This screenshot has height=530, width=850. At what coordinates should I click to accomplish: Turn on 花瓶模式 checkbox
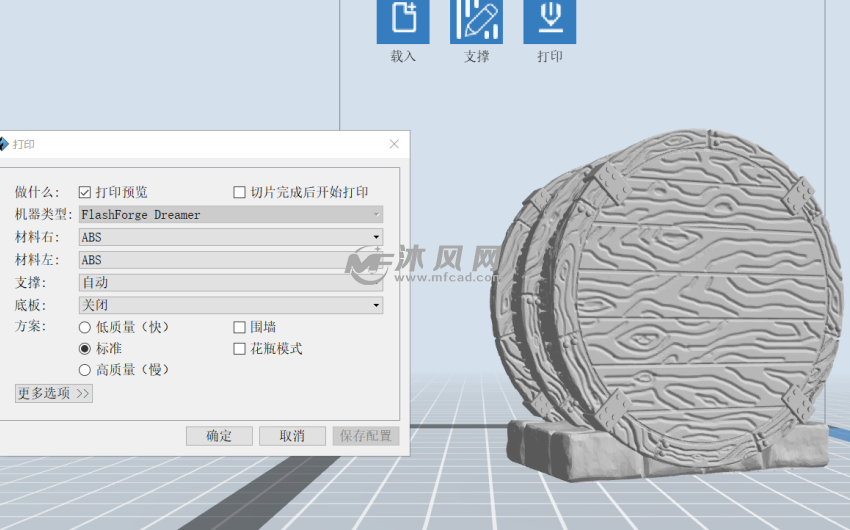(x=239, y=349)
